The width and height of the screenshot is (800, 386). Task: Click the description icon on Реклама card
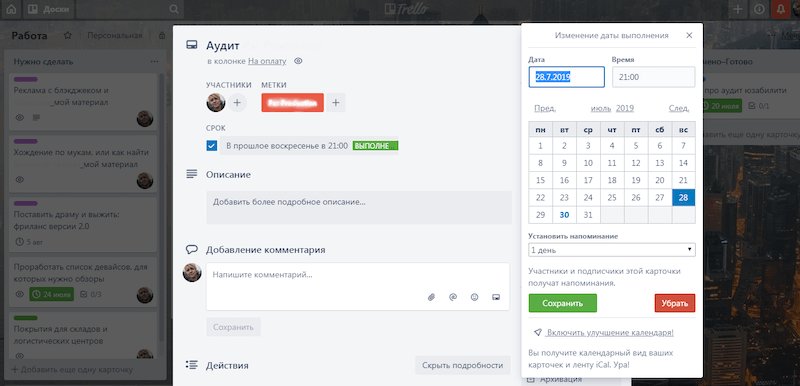(36, 117)
